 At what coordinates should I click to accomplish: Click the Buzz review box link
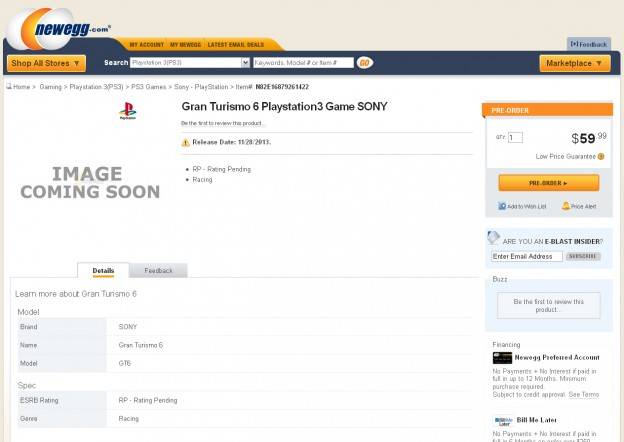(x=548, y=306)
